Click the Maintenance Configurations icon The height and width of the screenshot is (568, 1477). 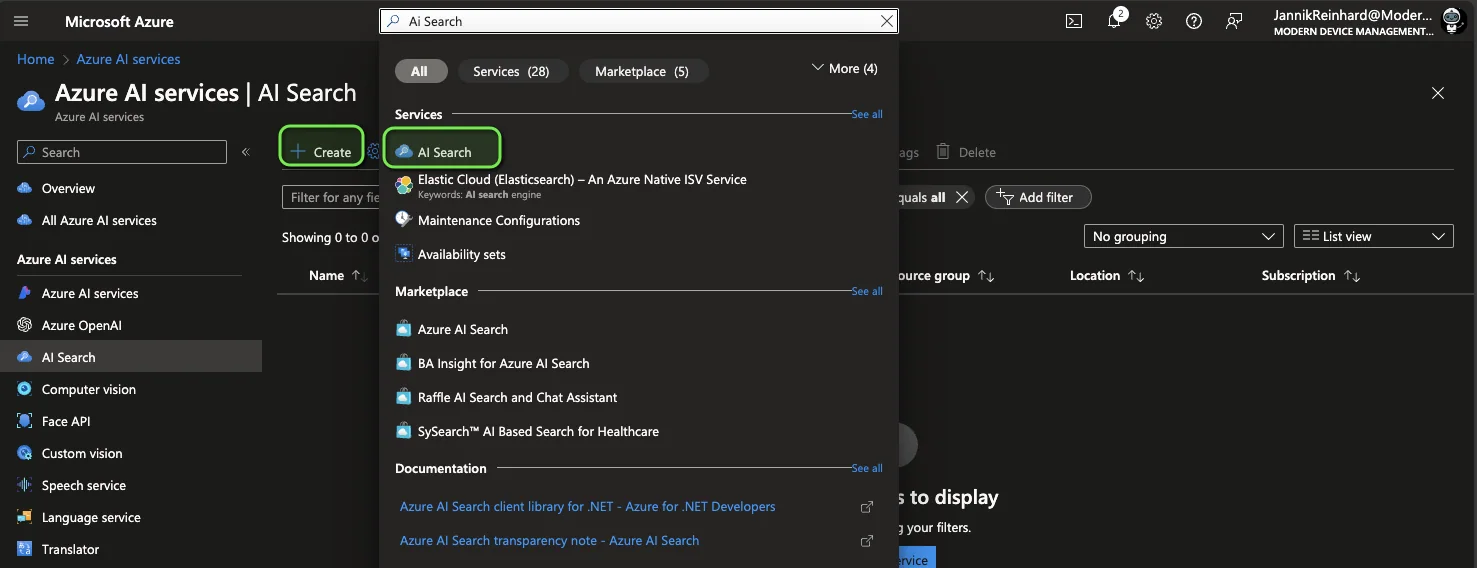[404, 220]
